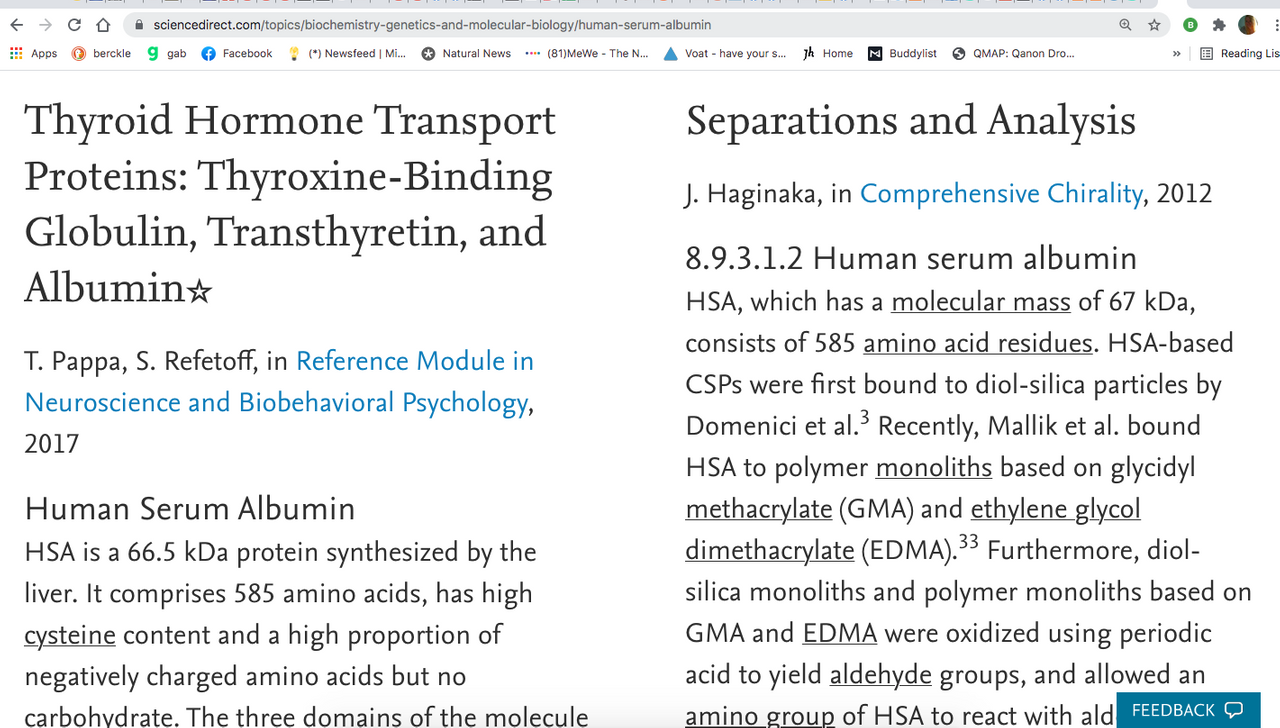Open the Extensions puzzle menu
1280x728 pixels.
tap(1218, 25)
